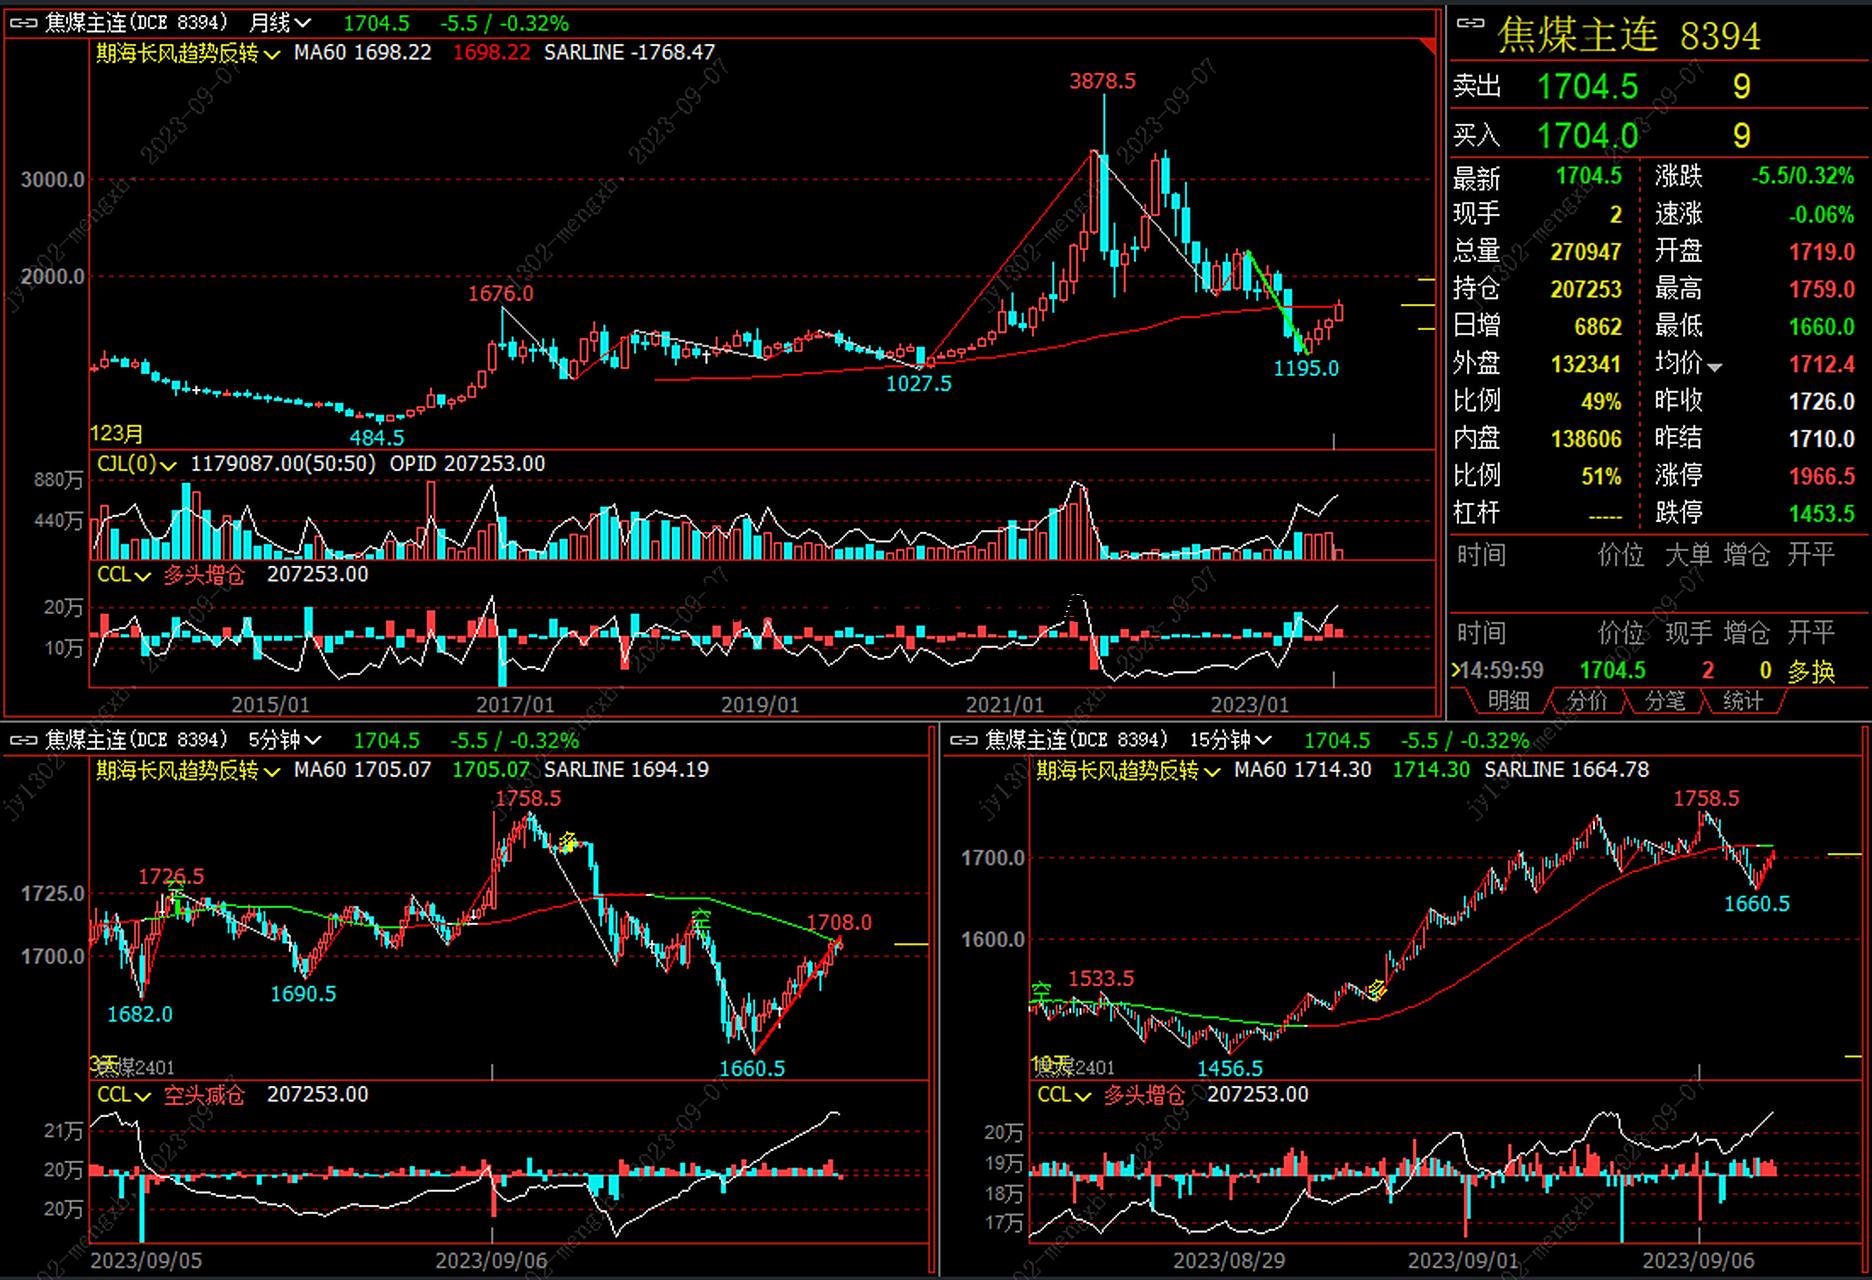1872x1280 pixels.
Task: Click red corner triangle of monthly chart
Action: pyautogui.click(x=1427, y=46)
